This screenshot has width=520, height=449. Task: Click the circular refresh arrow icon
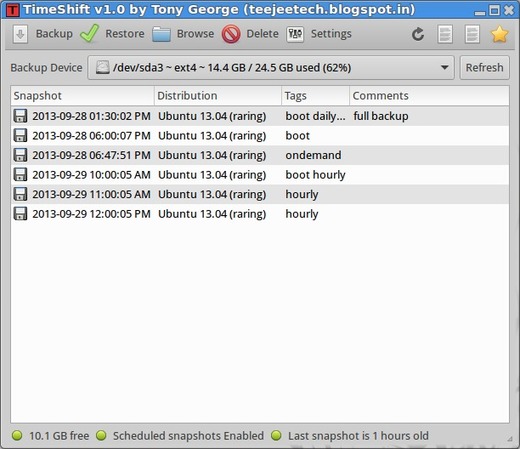[x=418, y=34]
